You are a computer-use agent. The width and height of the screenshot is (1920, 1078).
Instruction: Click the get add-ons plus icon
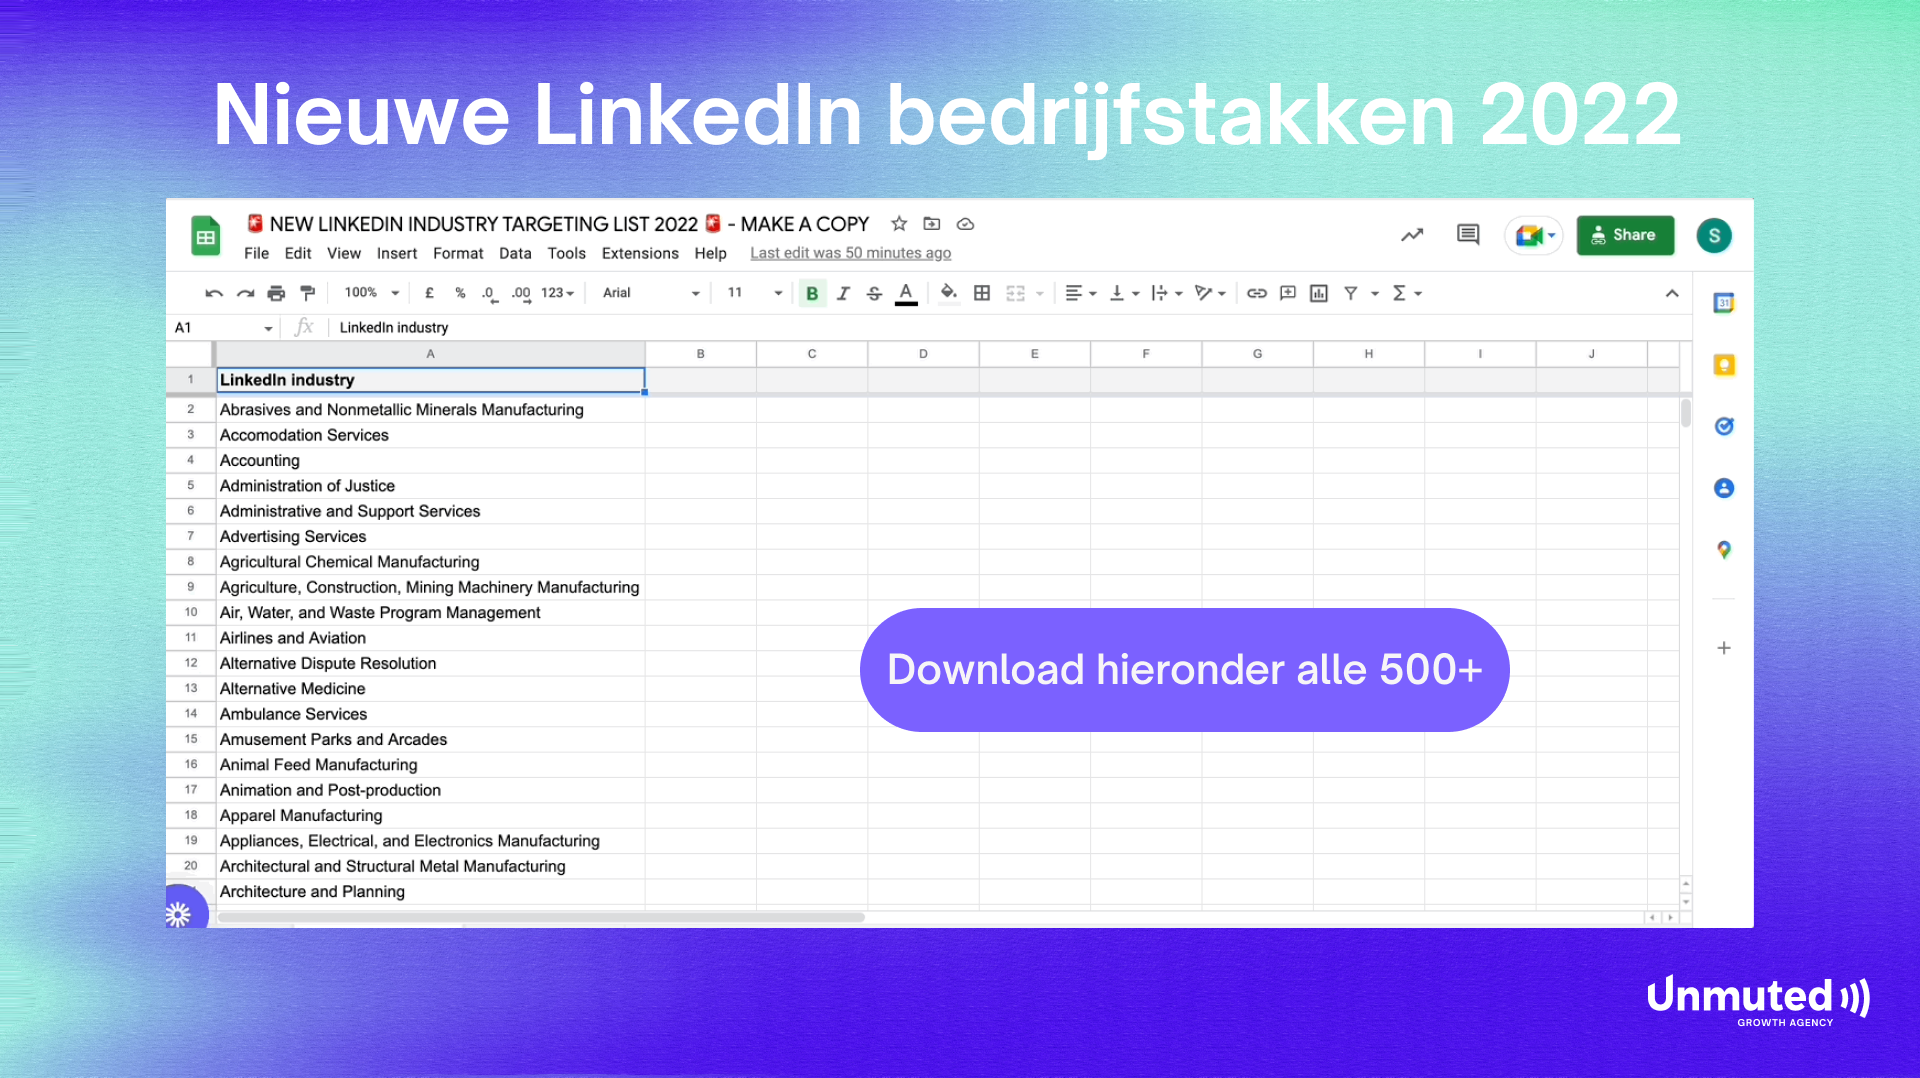pyautogui.click(x=1723, y=648)
